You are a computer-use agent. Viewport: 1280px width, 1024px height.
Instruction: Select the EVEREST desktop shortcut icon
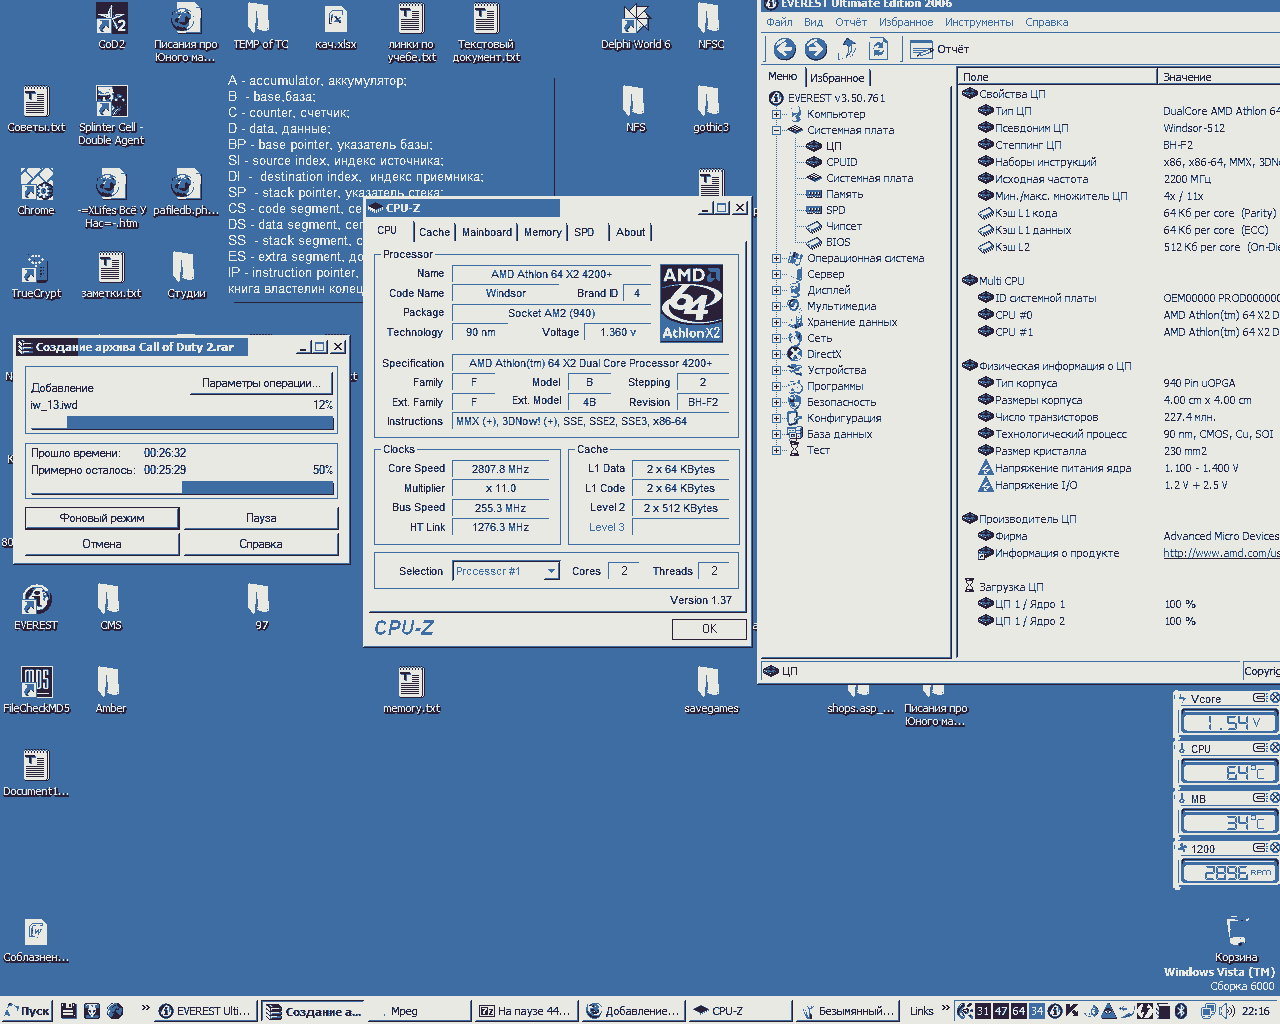click(x=36, y=608)
